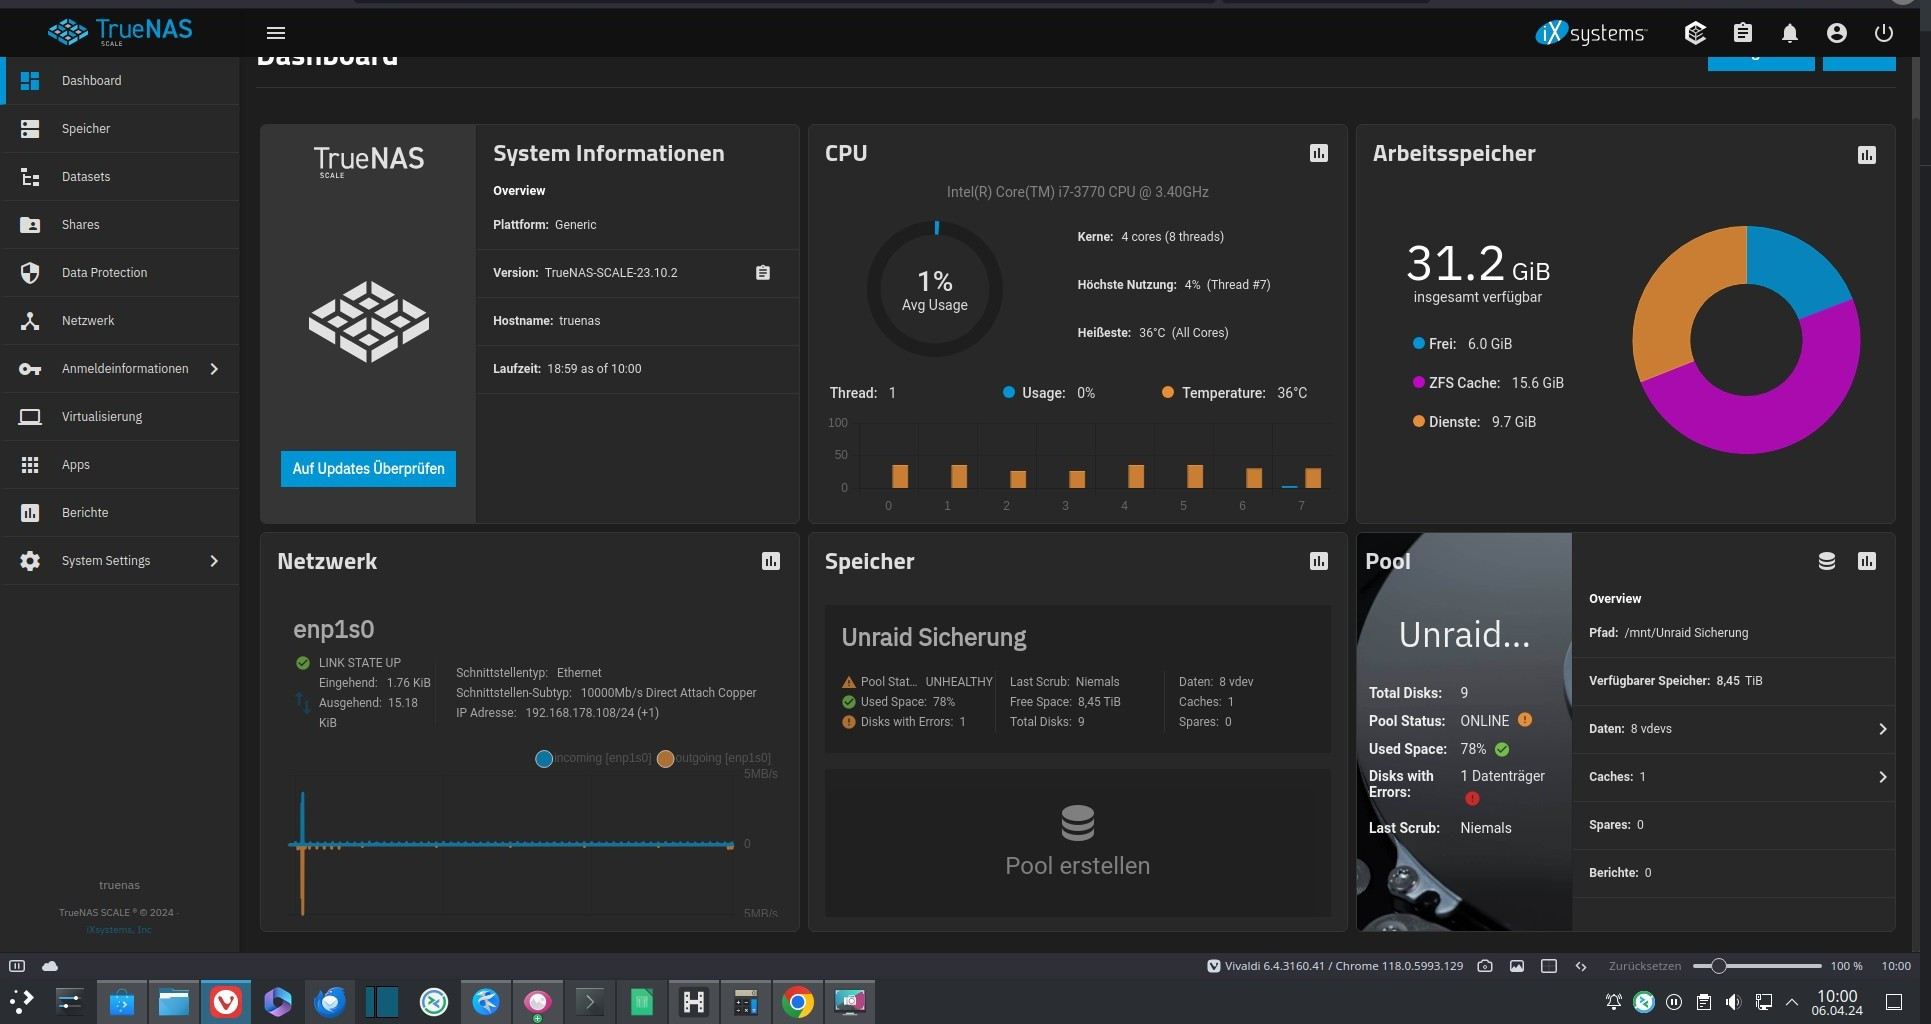The height and width of the screenshot is (1024, 1931).
Task: Click the memory usage donut chart
Action: (x=1746, y=340)
